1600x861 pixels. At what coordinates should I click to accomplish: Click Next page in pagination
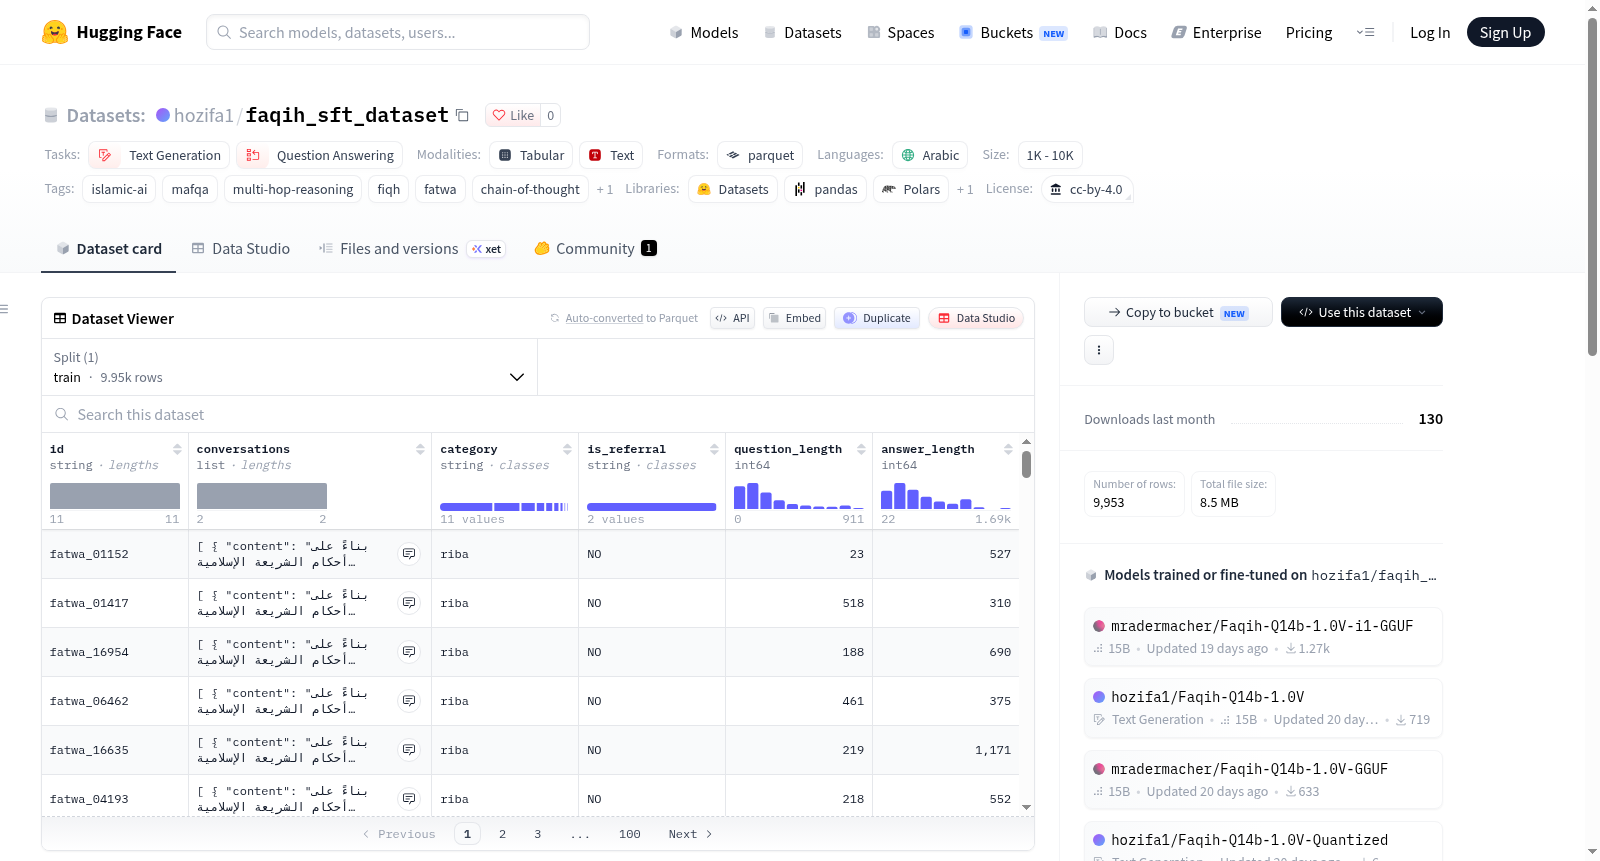[x=690, y=834]
